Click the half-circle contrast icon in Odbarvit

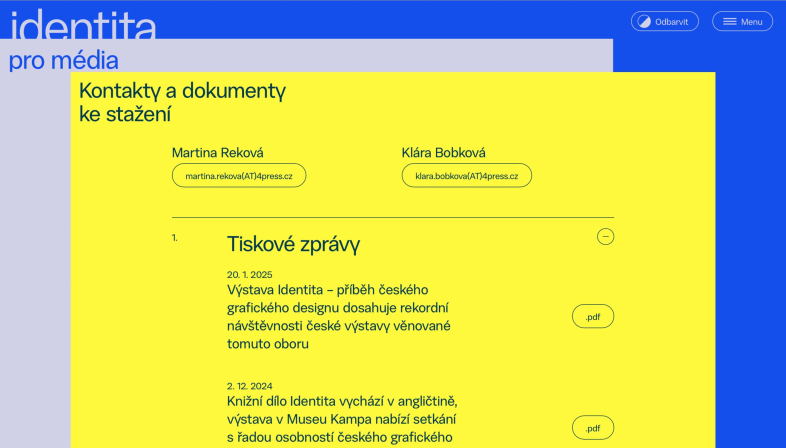644,22
